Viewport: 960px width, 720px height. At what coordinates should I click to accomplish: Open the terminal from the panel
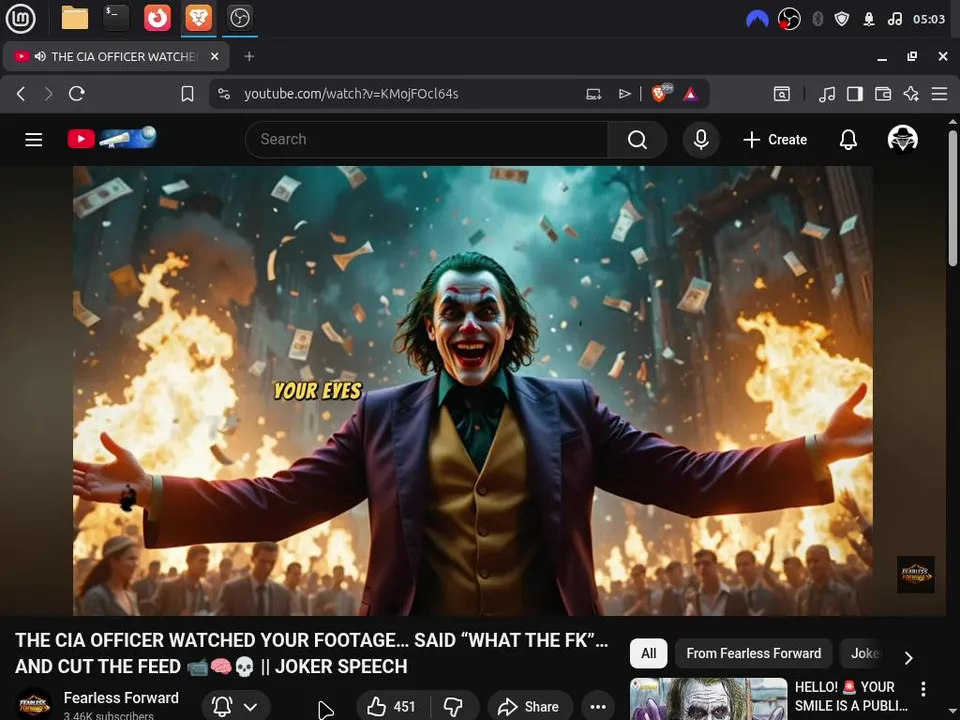[116, 18]
